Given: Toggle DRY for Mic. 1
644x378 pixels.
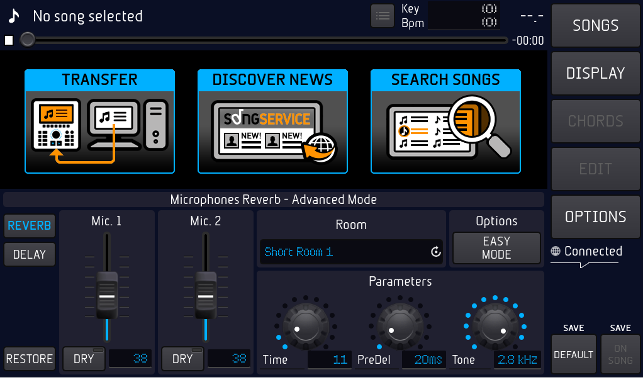Looking at the screenshot, I should point(84,359).
